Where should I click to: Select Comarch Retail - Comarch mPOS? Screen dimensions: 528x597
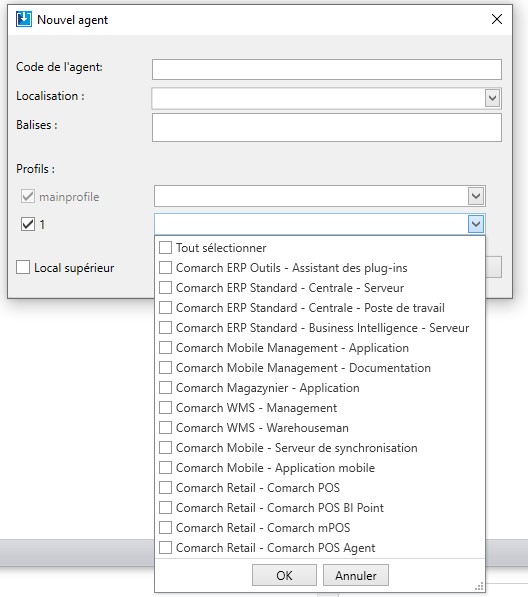click(165, 528)
